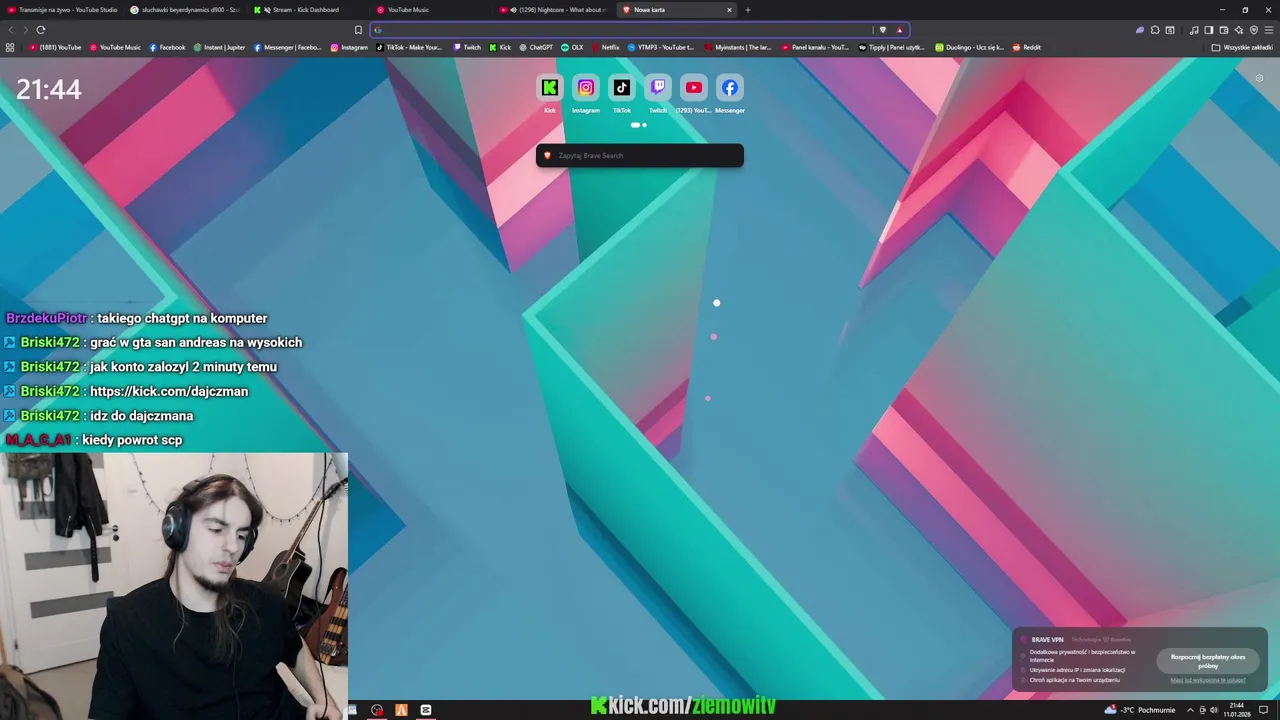Open the apps grid in bookmarks bar
The width and height of the screenshot is (1280, 720).
(10, 47)
